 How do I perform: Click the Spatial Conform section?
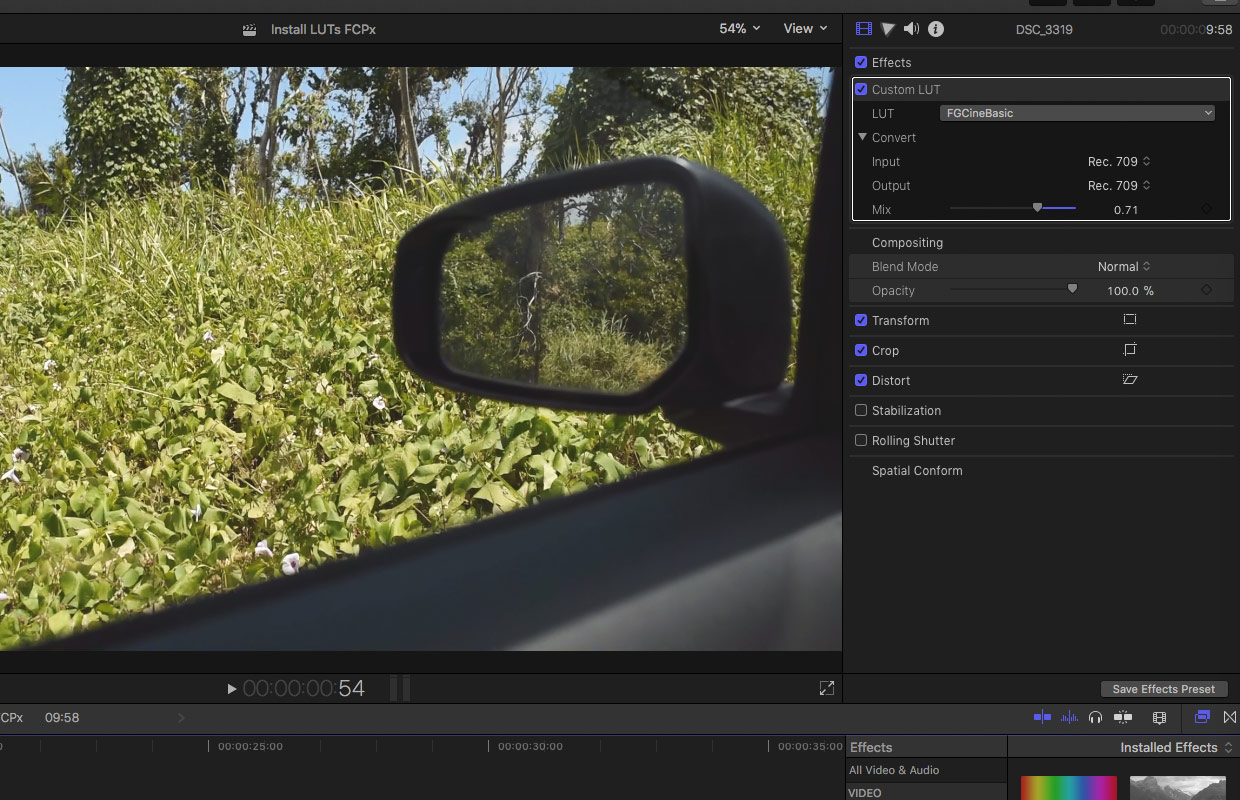[x=917, y=470]
